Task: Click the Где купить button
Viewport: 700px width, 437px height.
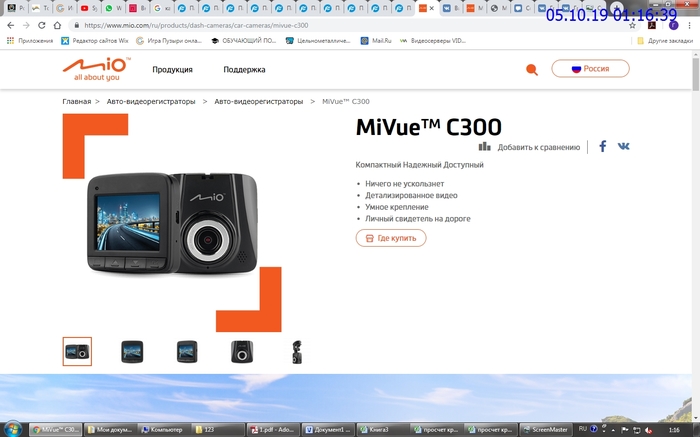Action: point(391,238)
